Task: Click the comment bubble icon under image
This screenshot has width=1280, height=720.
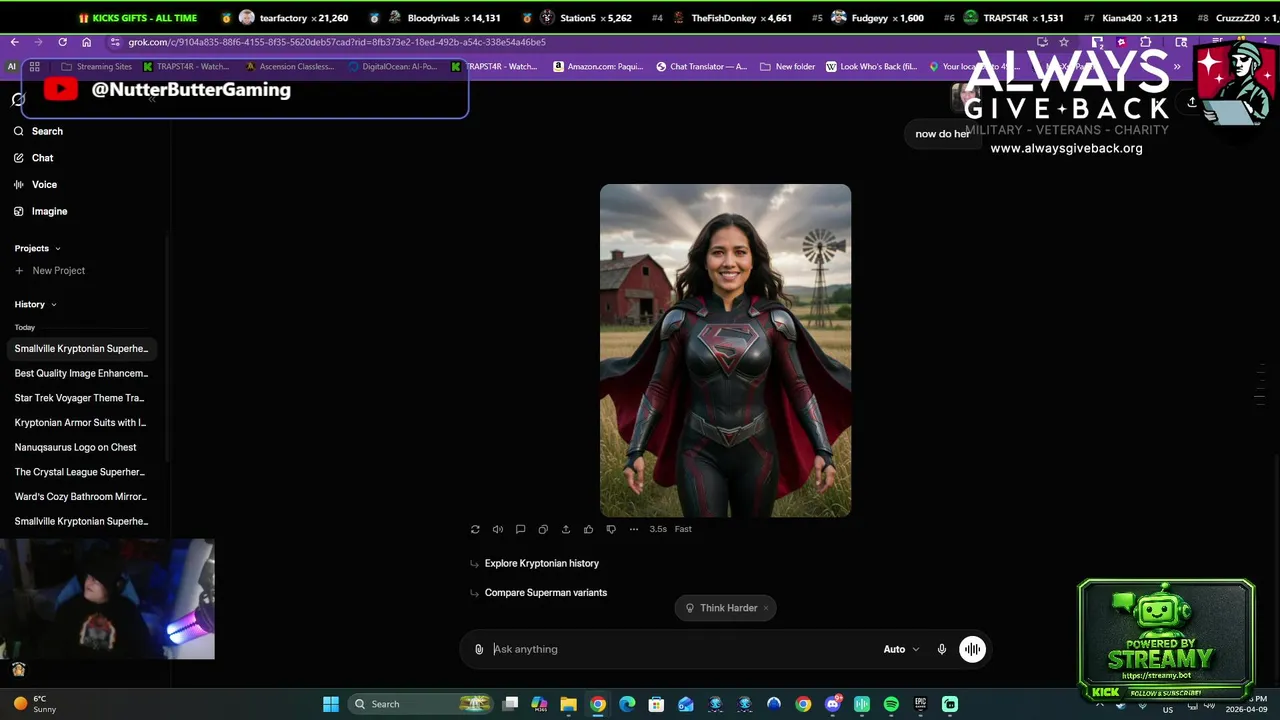Action: tap(520, 529)
